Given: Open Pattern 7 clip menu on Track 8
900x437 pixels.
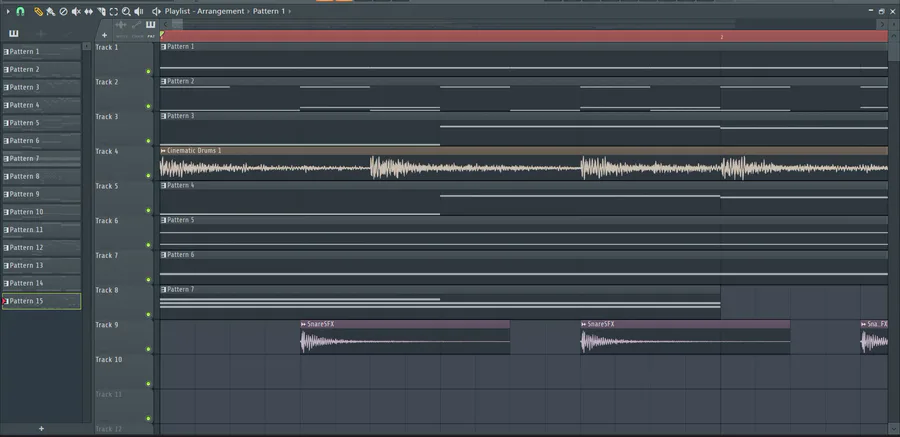Looking at the screenshot, I should pos(164,289).
